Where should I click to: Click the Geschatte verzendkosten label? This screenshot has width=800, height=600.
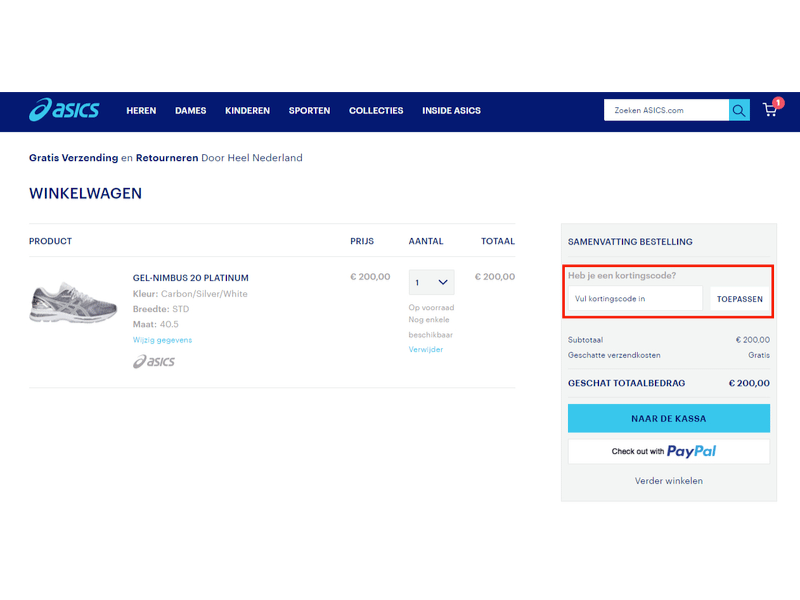(614, 355)
